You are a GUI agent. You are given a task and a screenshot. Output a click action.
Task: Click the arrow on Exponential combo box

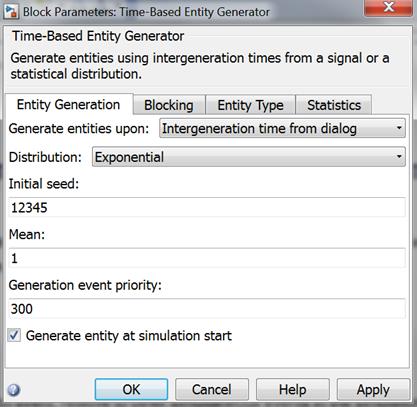point(399,157)
